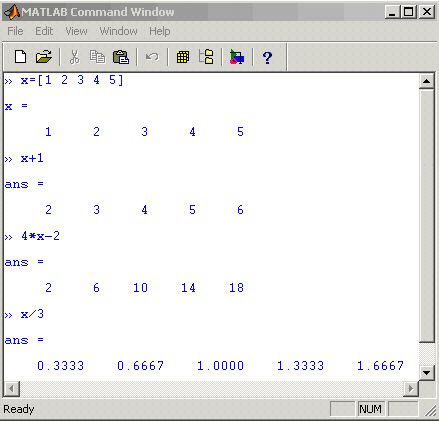This screenshot has height=421, width=439.
Task: Click the horizontal scrollbar left arrow
Action: 12,389
